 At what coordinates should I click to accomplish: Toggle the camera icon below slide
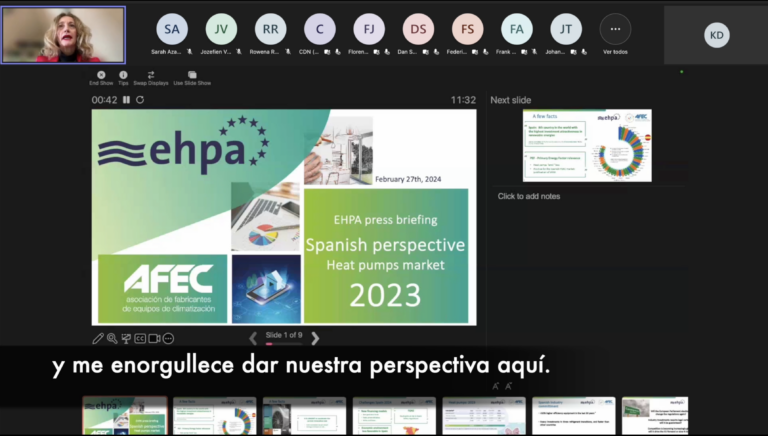click(x=154, y=339)
